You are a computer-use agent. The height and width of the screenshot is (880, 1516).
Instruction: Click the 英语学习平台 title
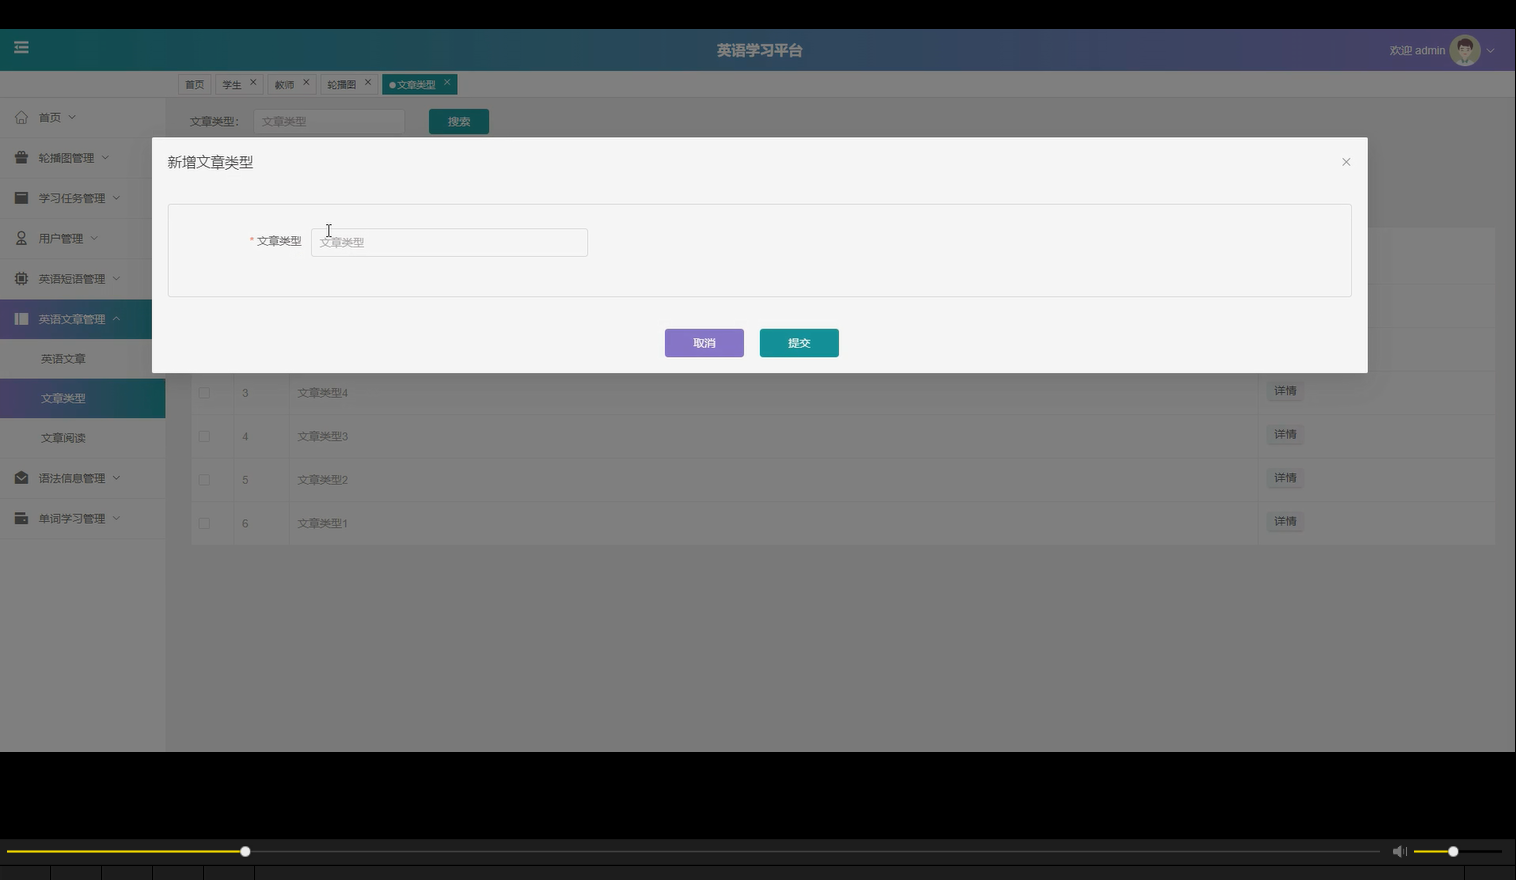pyautogui.click(x=759, y=50)
